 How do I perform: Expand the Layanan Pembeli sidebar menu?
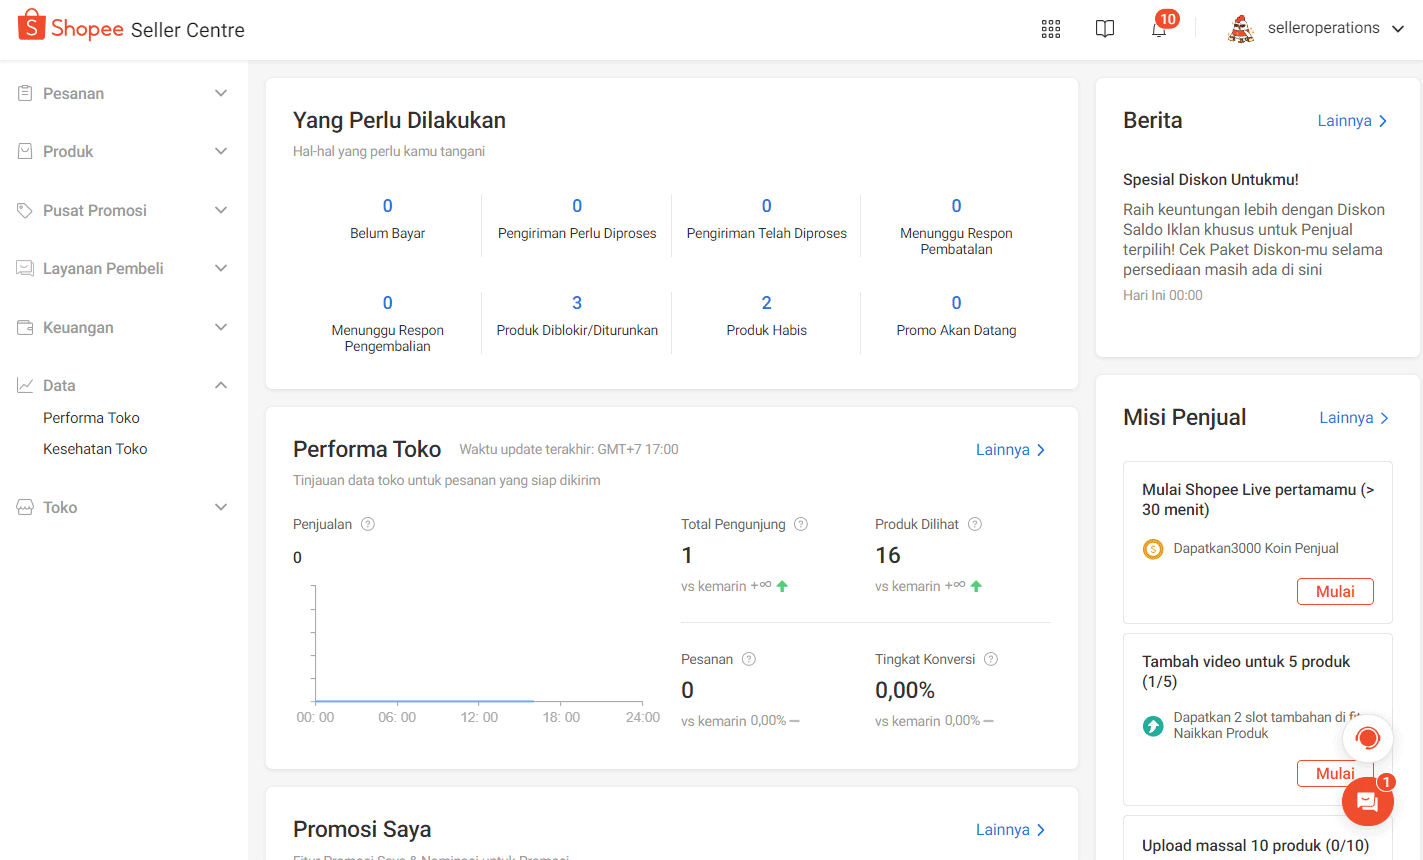point(221,268)
